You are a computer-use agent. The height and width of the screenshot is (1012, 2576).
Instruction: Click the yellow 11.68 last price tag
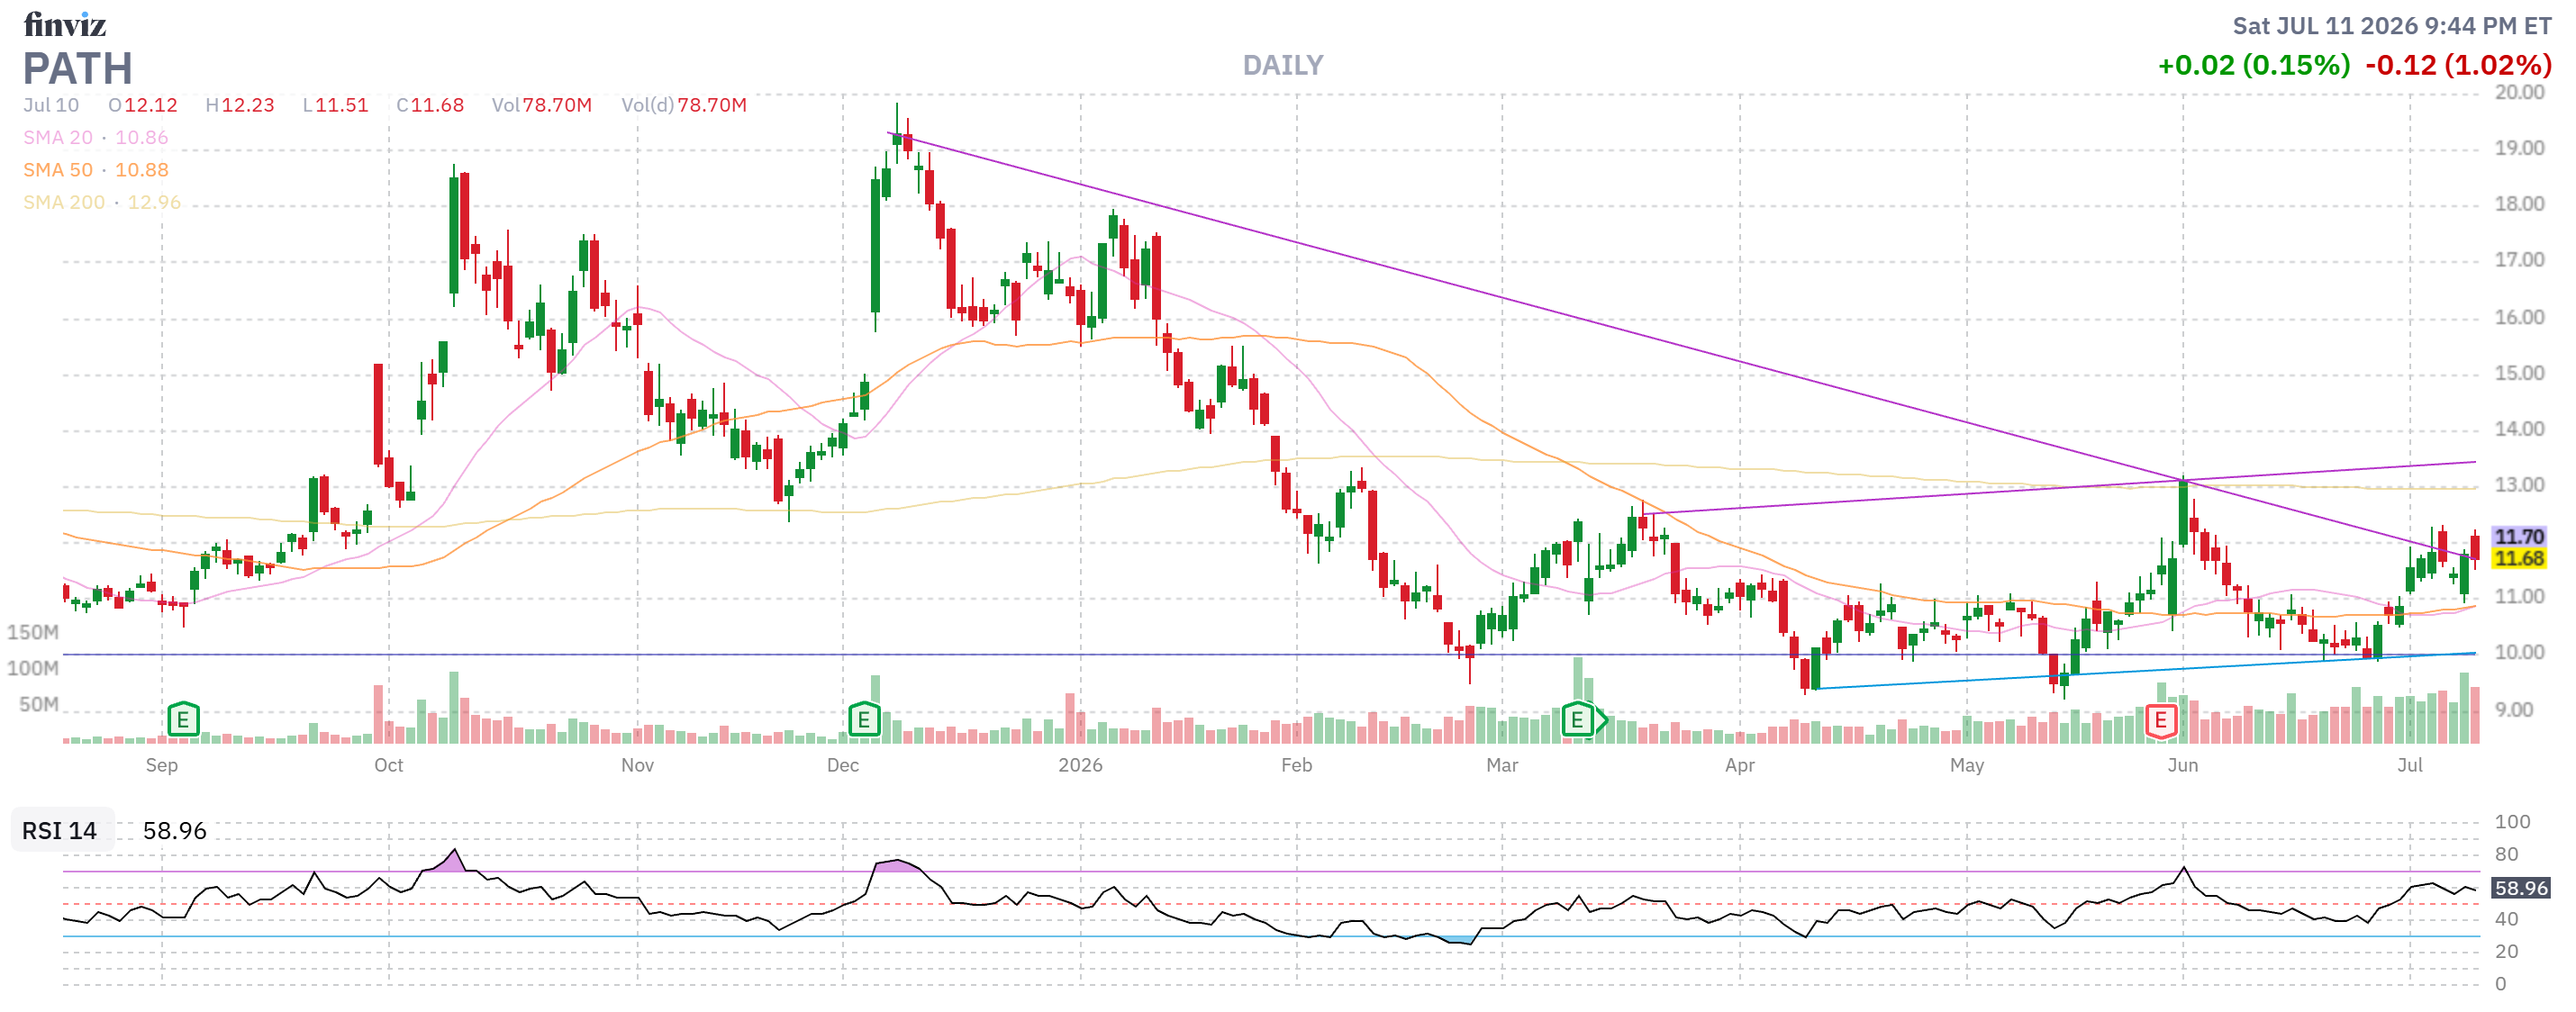2519,559
